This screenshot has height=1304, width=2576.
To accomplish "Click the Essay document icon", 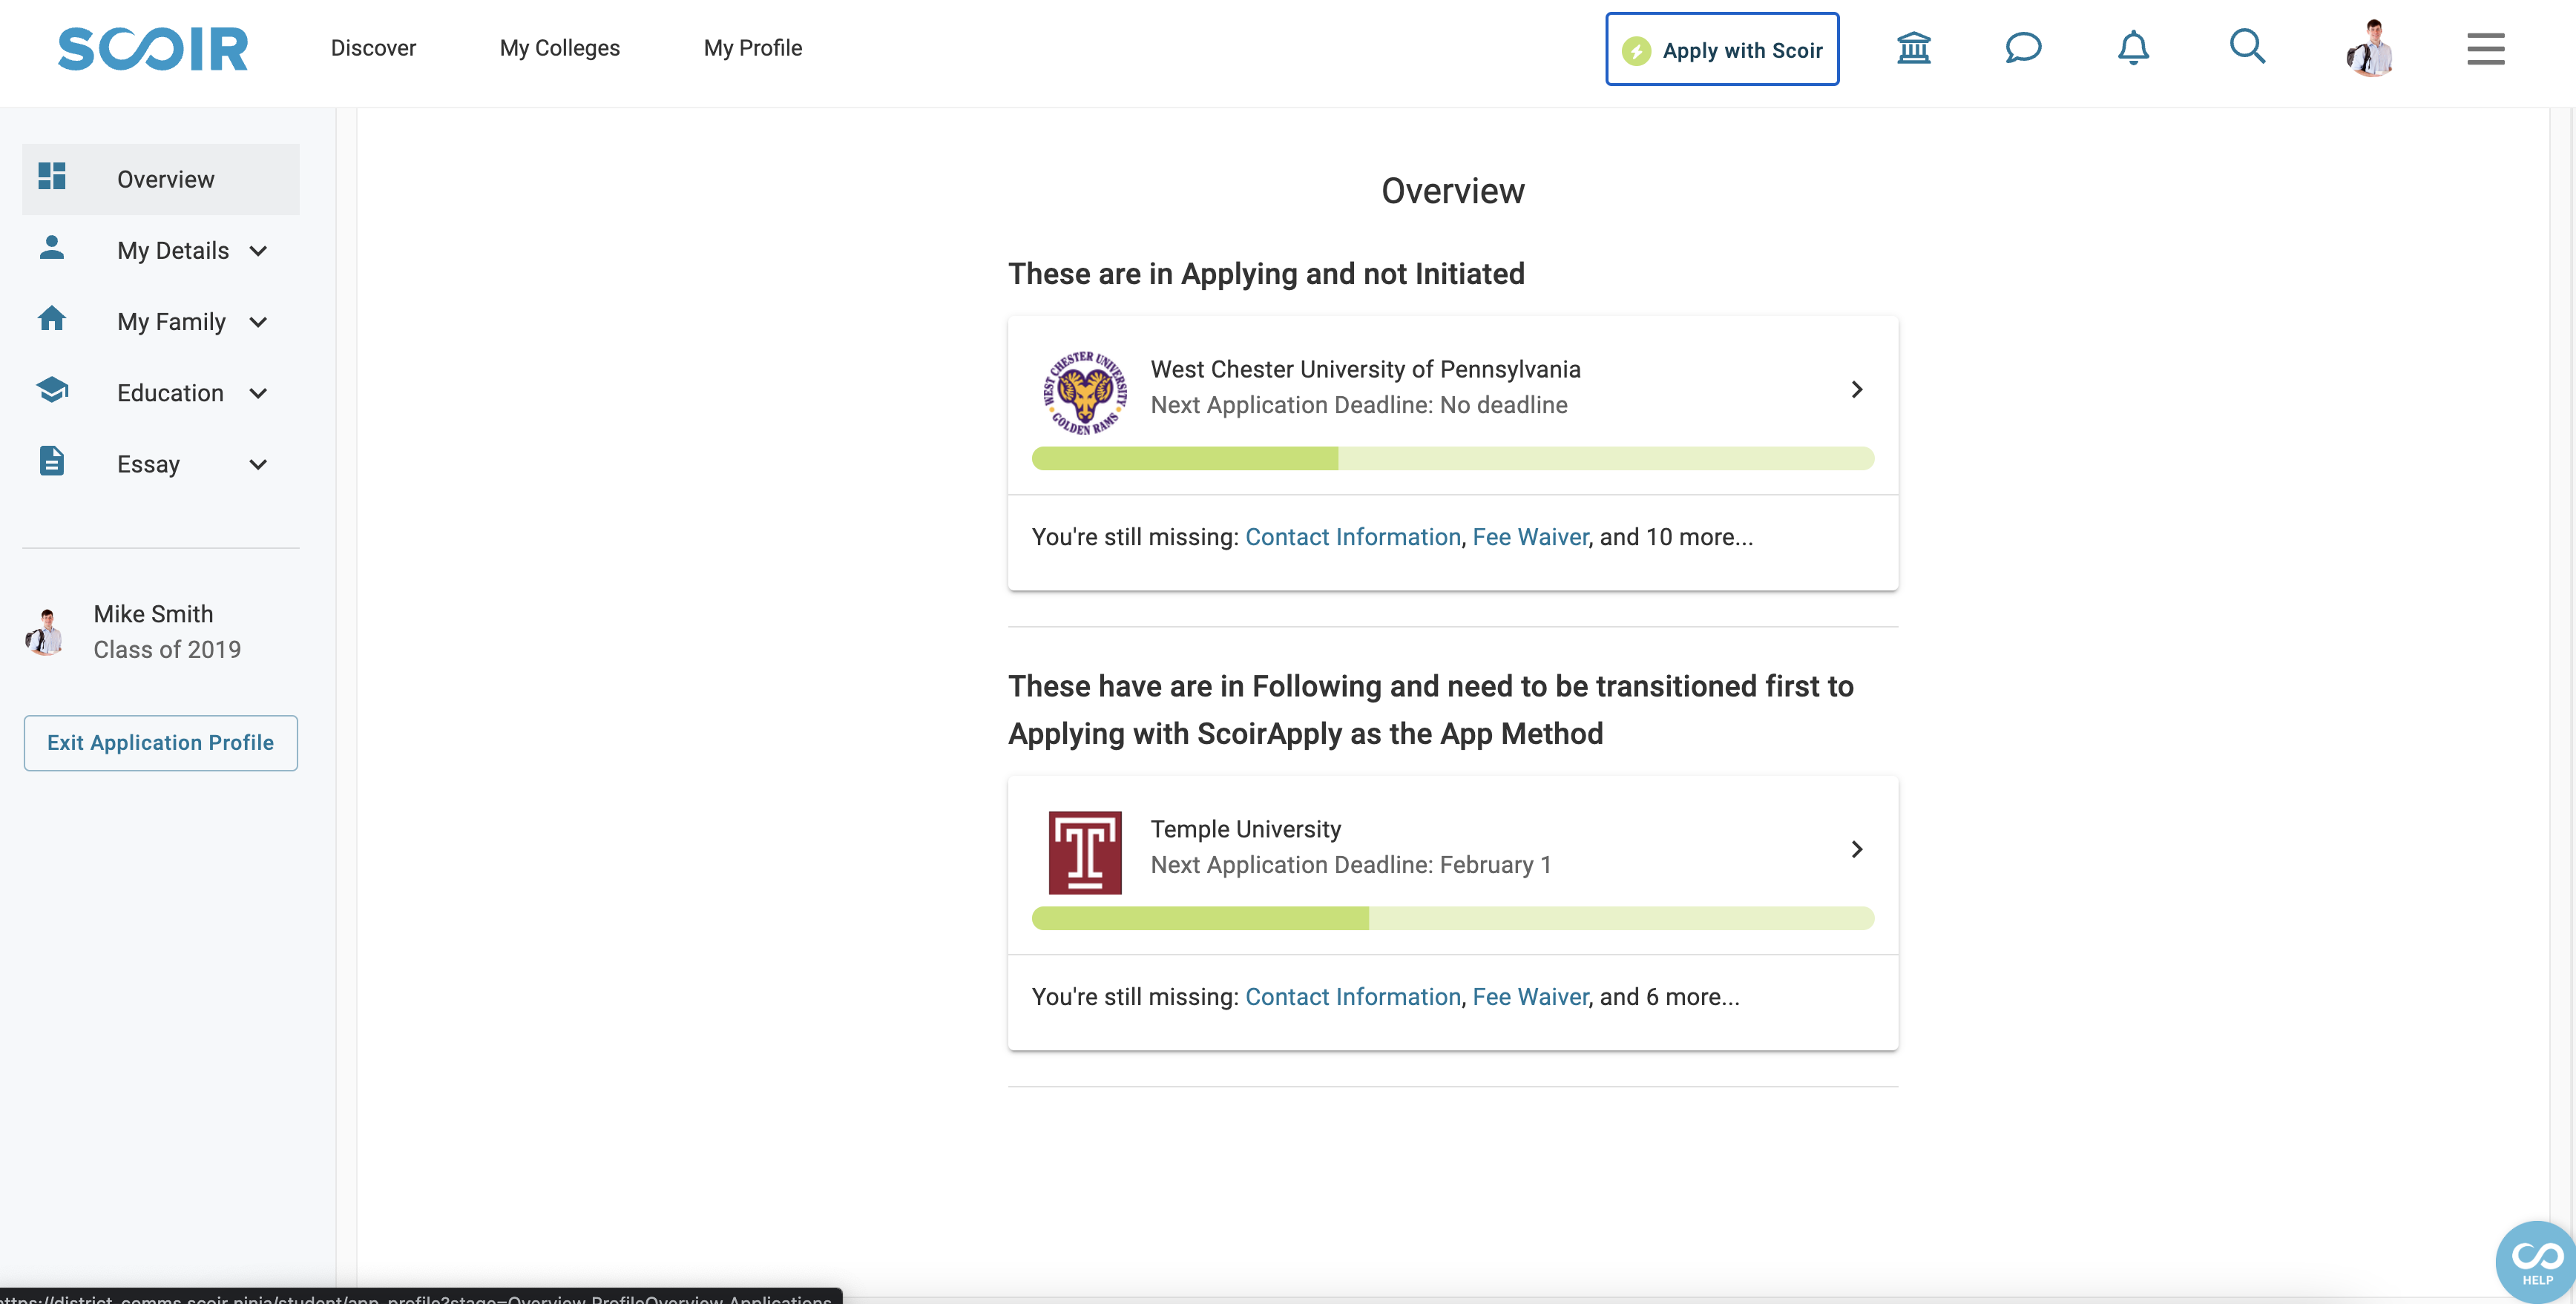I will click(52, 461).
